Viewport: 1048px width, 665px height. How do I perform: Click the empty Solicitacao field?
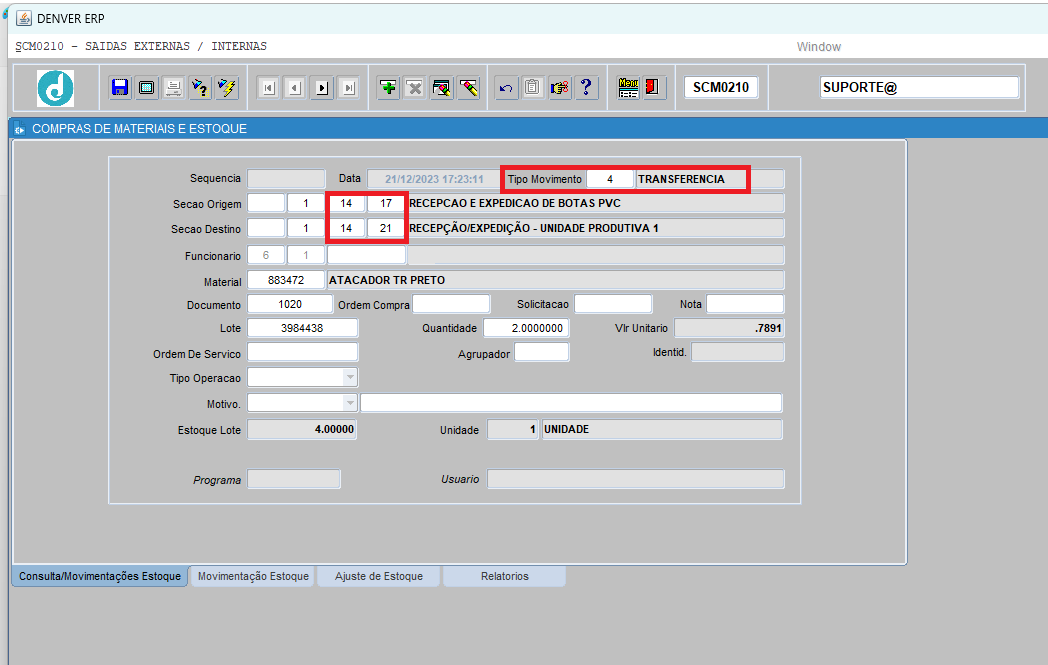pyautogui.click(x=613, y=304)
